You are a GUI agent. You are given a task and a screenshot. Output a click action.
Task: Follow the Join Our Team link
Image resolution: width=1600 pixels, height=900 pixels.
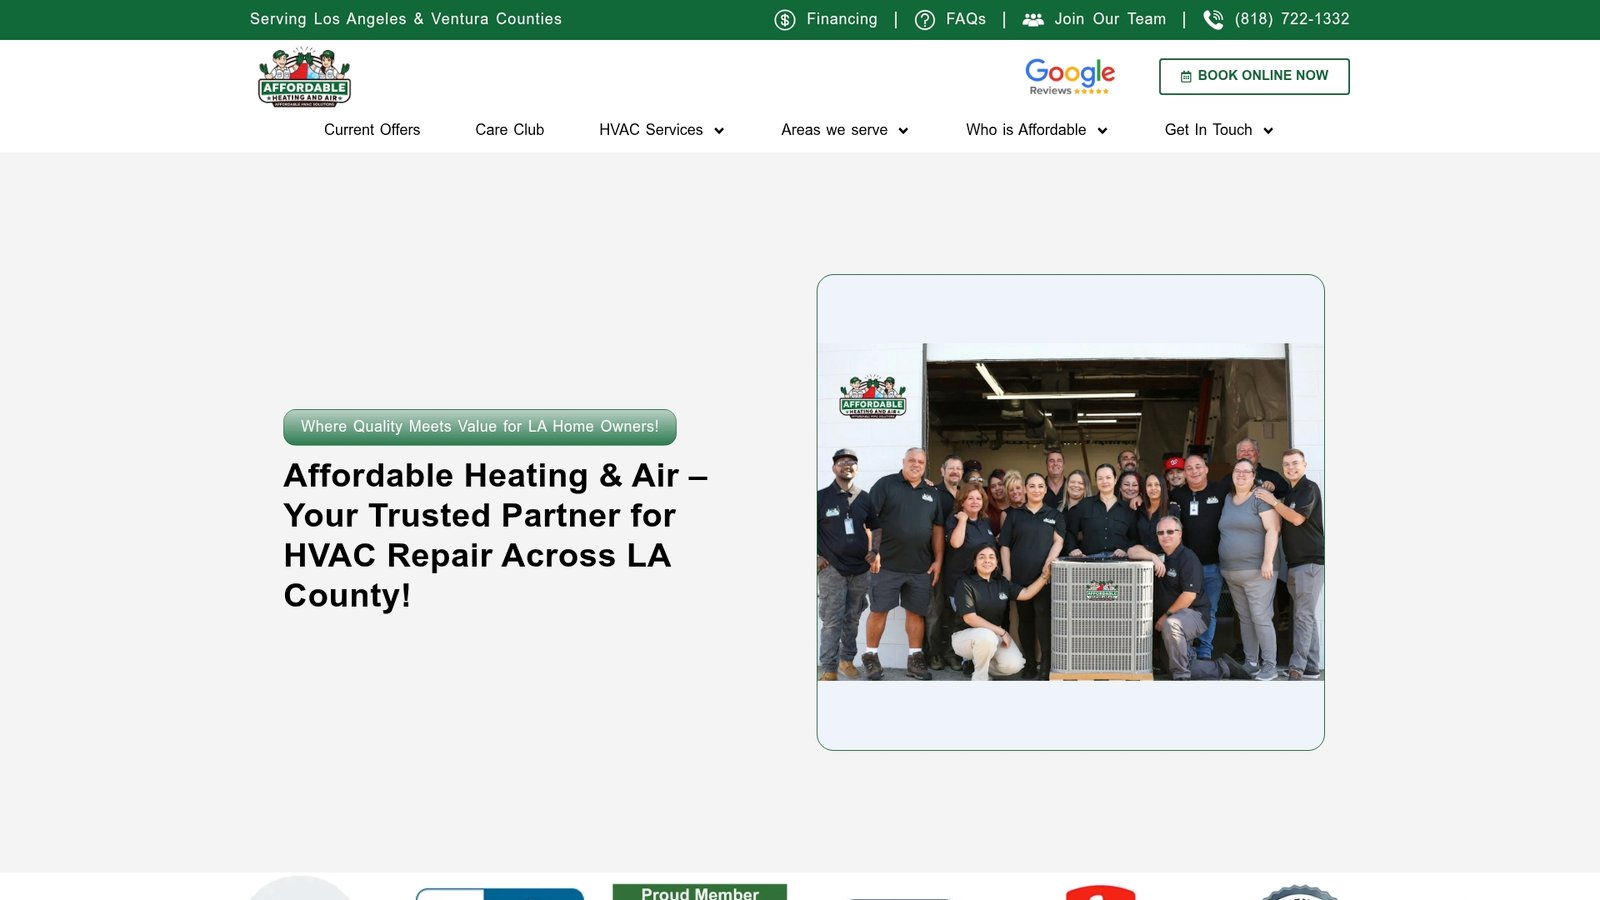(1110, 19)
